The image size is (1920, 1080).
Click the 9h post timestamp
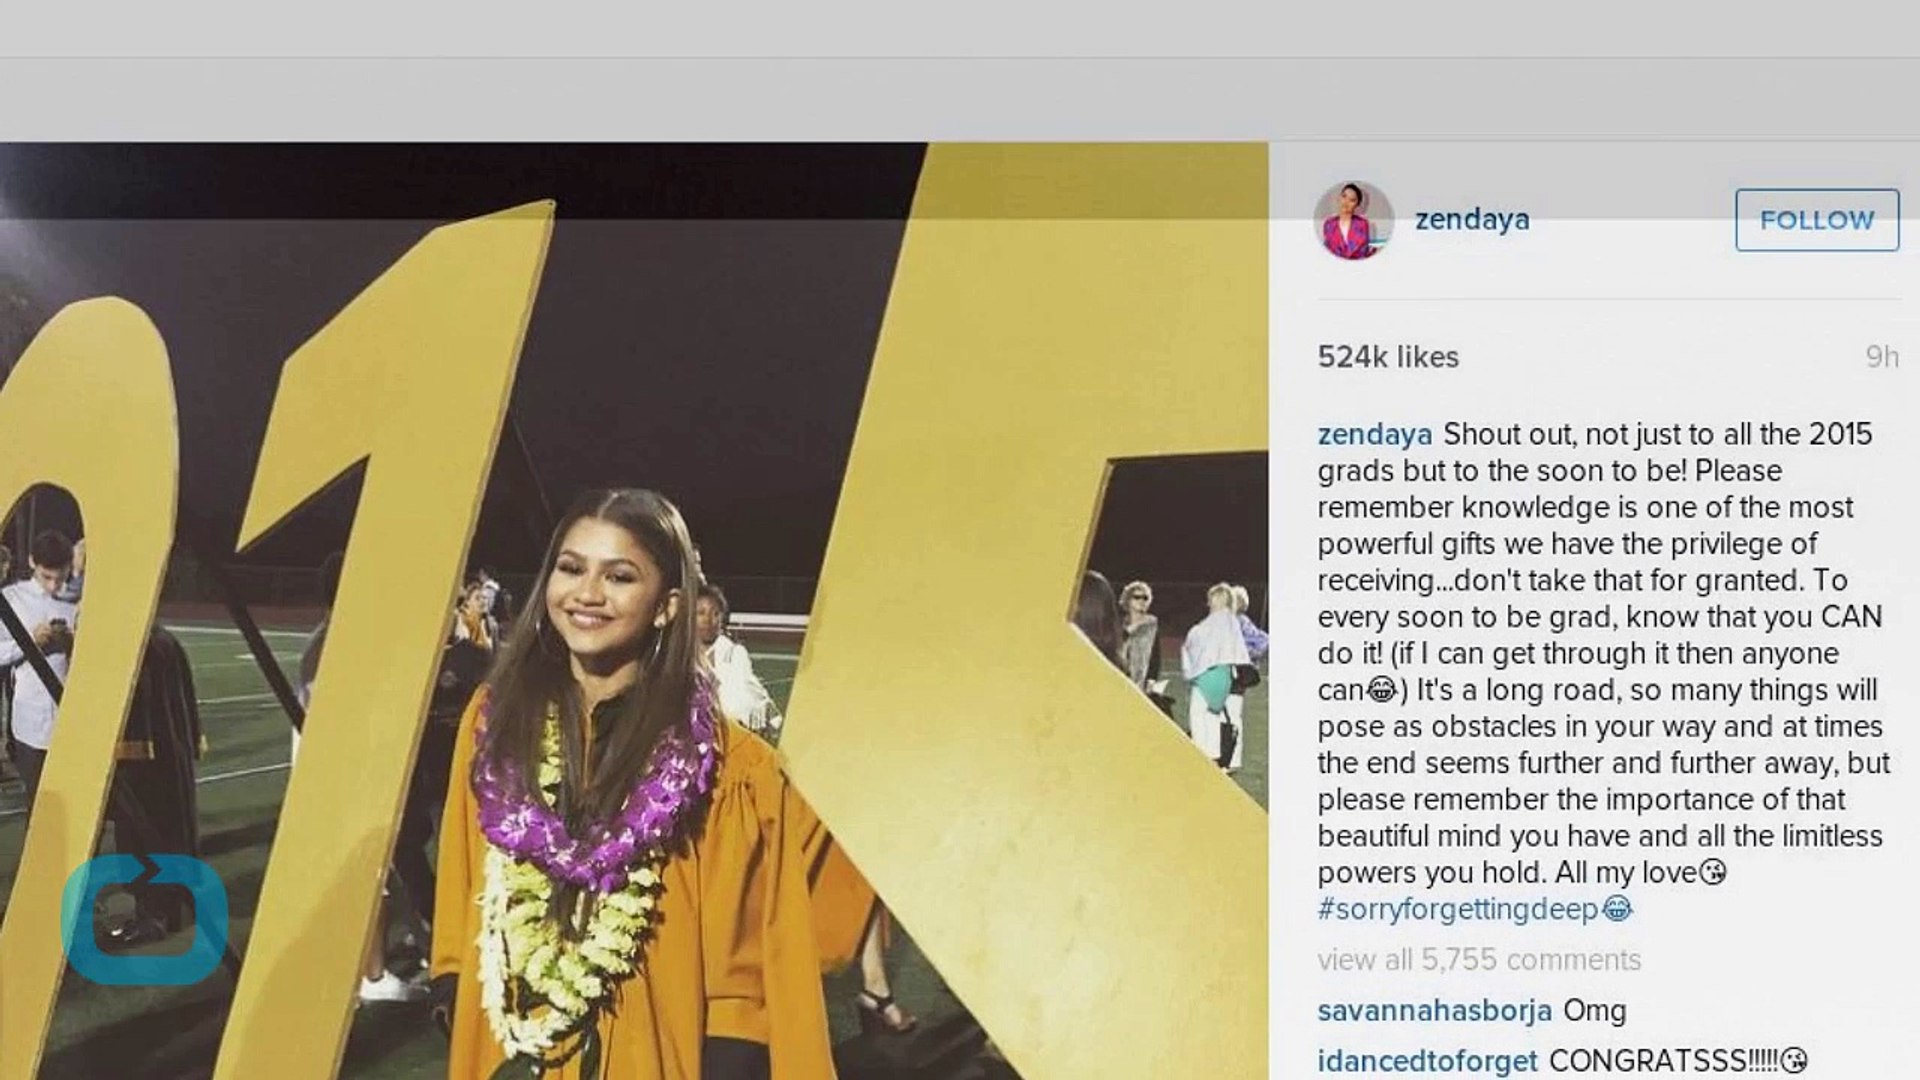tap(1882, 357)
